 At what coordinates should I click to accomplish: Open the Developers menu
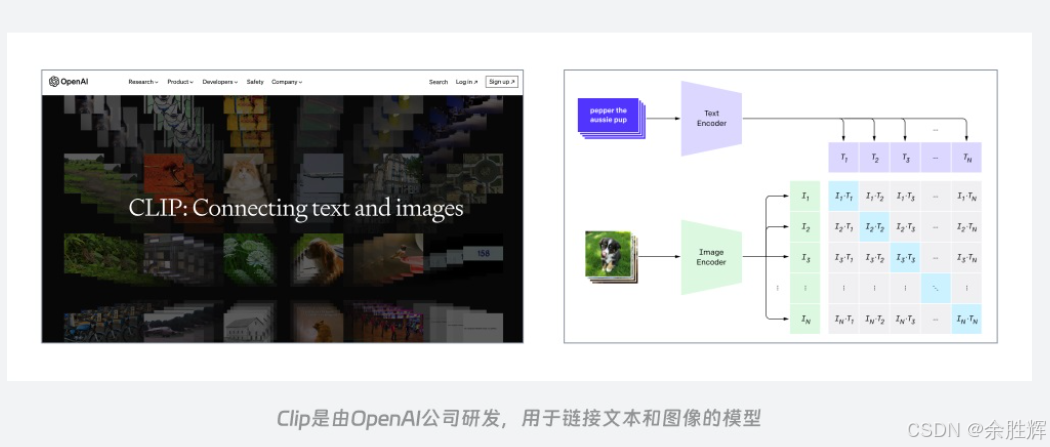pos(220,82)
